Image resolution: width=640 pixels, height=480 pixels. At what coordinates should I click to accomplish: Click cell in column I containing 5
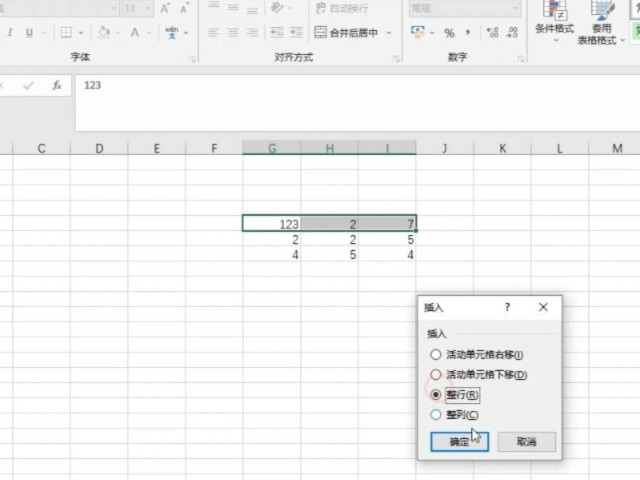click(387, 239)
